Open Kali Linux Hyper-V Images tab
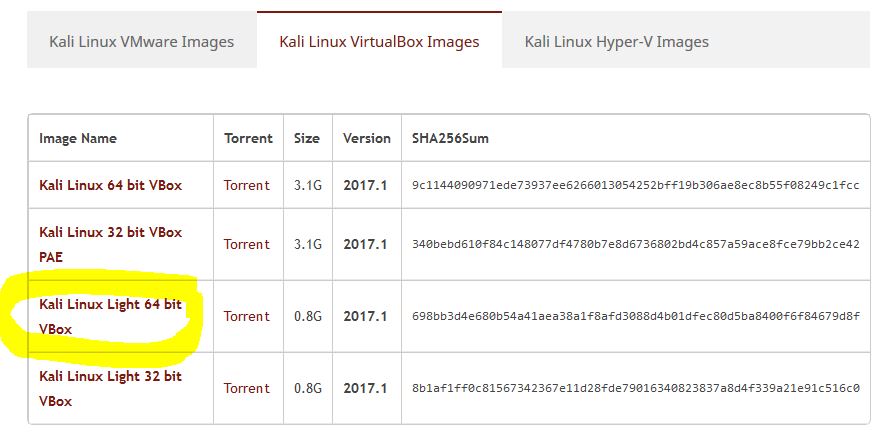Screen dimensions: 886x436 [x=616, y=42]
